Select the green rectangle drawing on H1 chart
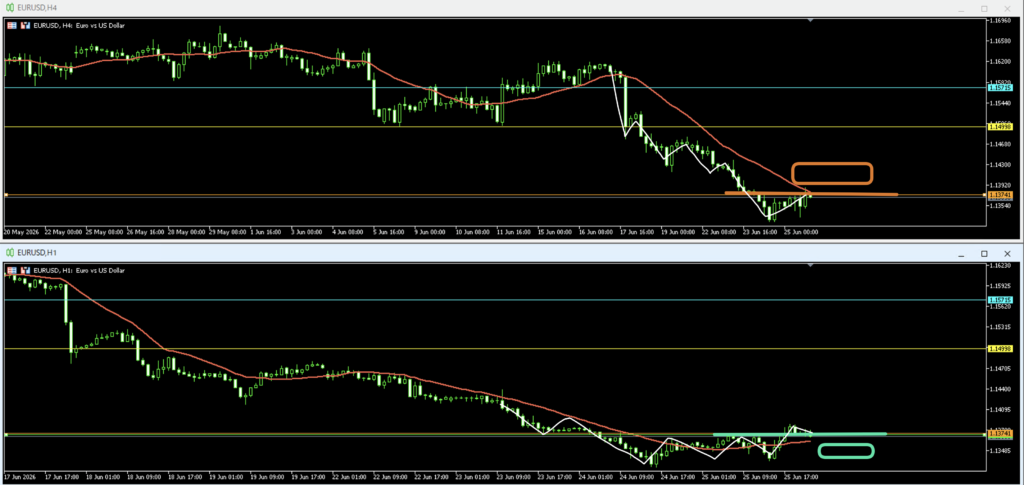This screenshot has width=1024, height=485. tap(846, 450)
